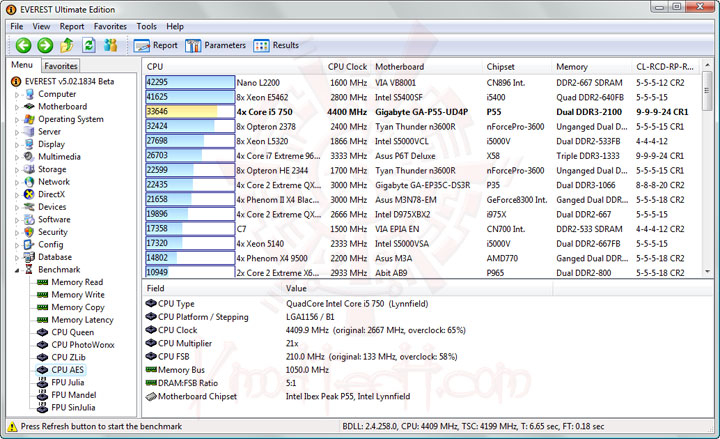This screenshot has height=439, width=720.
Task: Select FPU SinJulia benchmark
Action: tap(73, 407)
